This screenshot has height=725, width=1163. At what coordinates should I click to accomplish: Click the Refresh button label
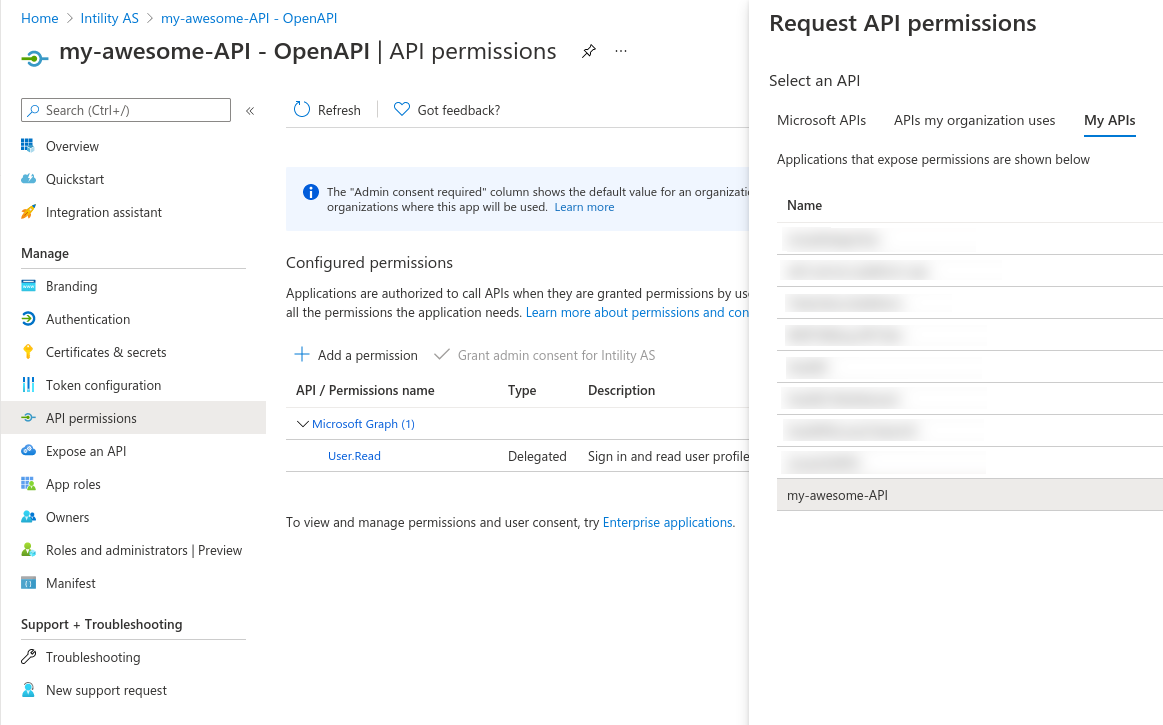click(x=339, y=110)
